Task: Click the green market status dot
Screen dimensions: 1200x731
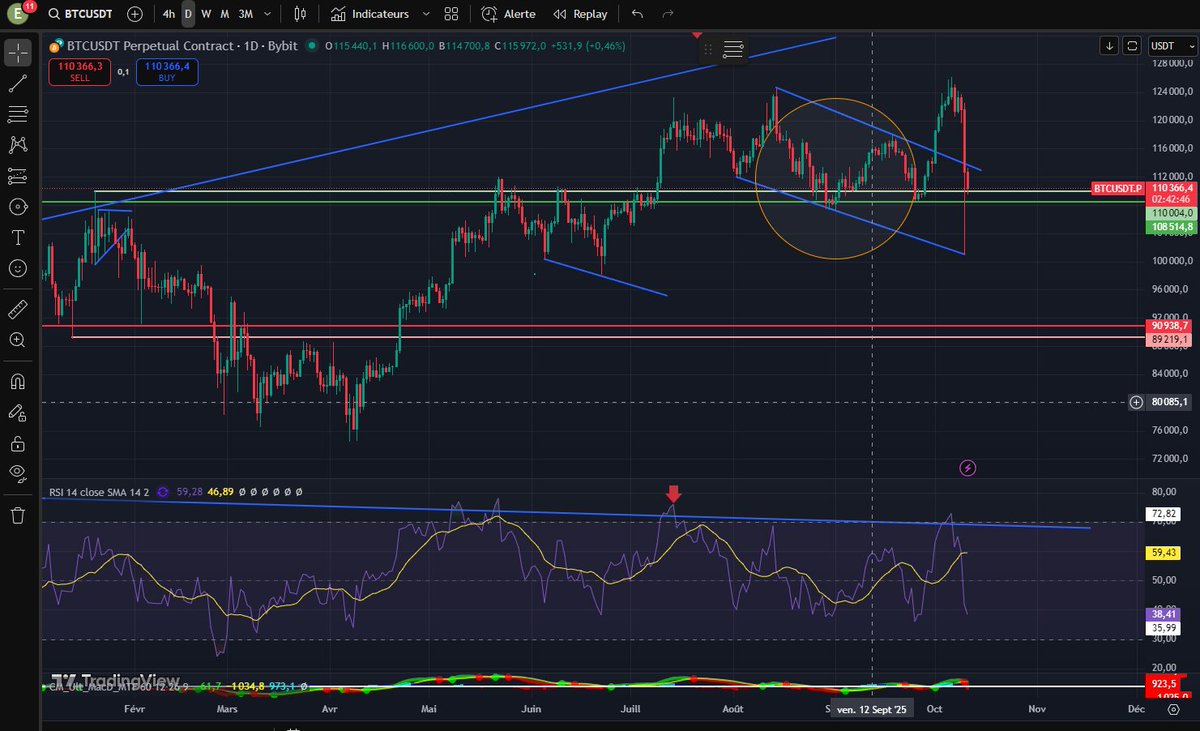Action: [x=313, y=46]
